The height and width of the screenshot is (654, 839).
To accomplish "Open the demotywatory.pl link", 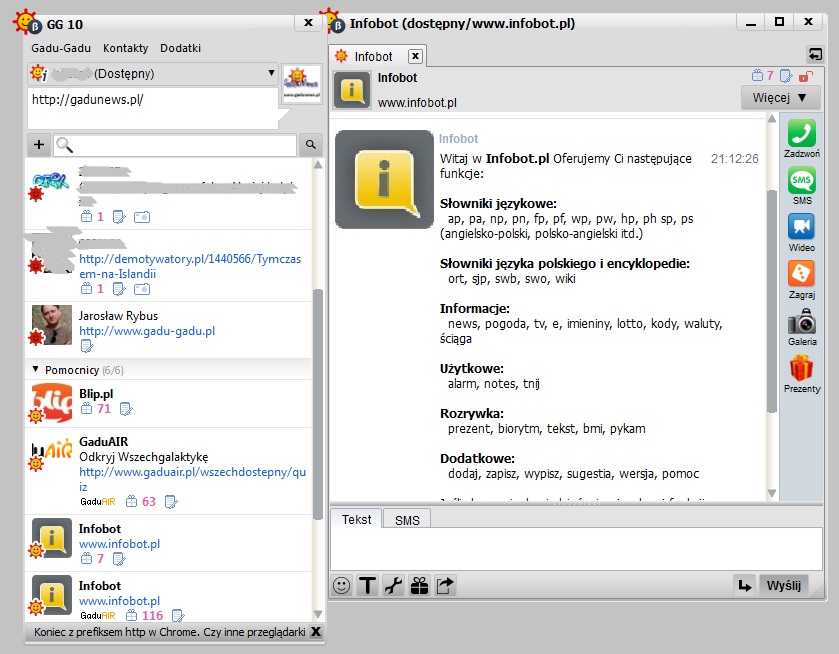I will pyautogui.click(x=190, y=266).
